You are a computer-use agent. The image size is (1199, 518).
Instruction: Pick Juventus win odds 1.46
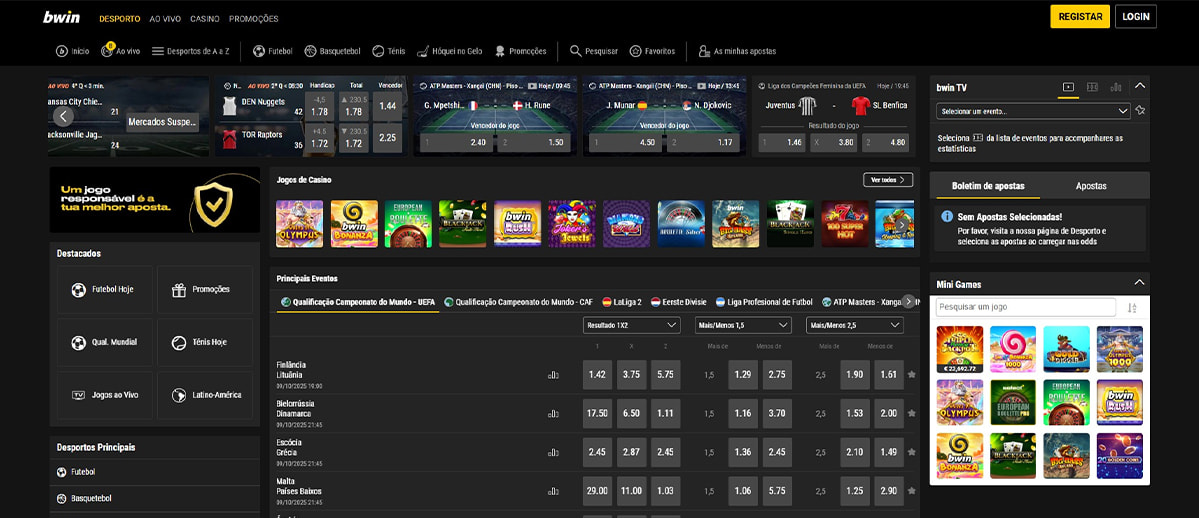[x=781, y=142]
